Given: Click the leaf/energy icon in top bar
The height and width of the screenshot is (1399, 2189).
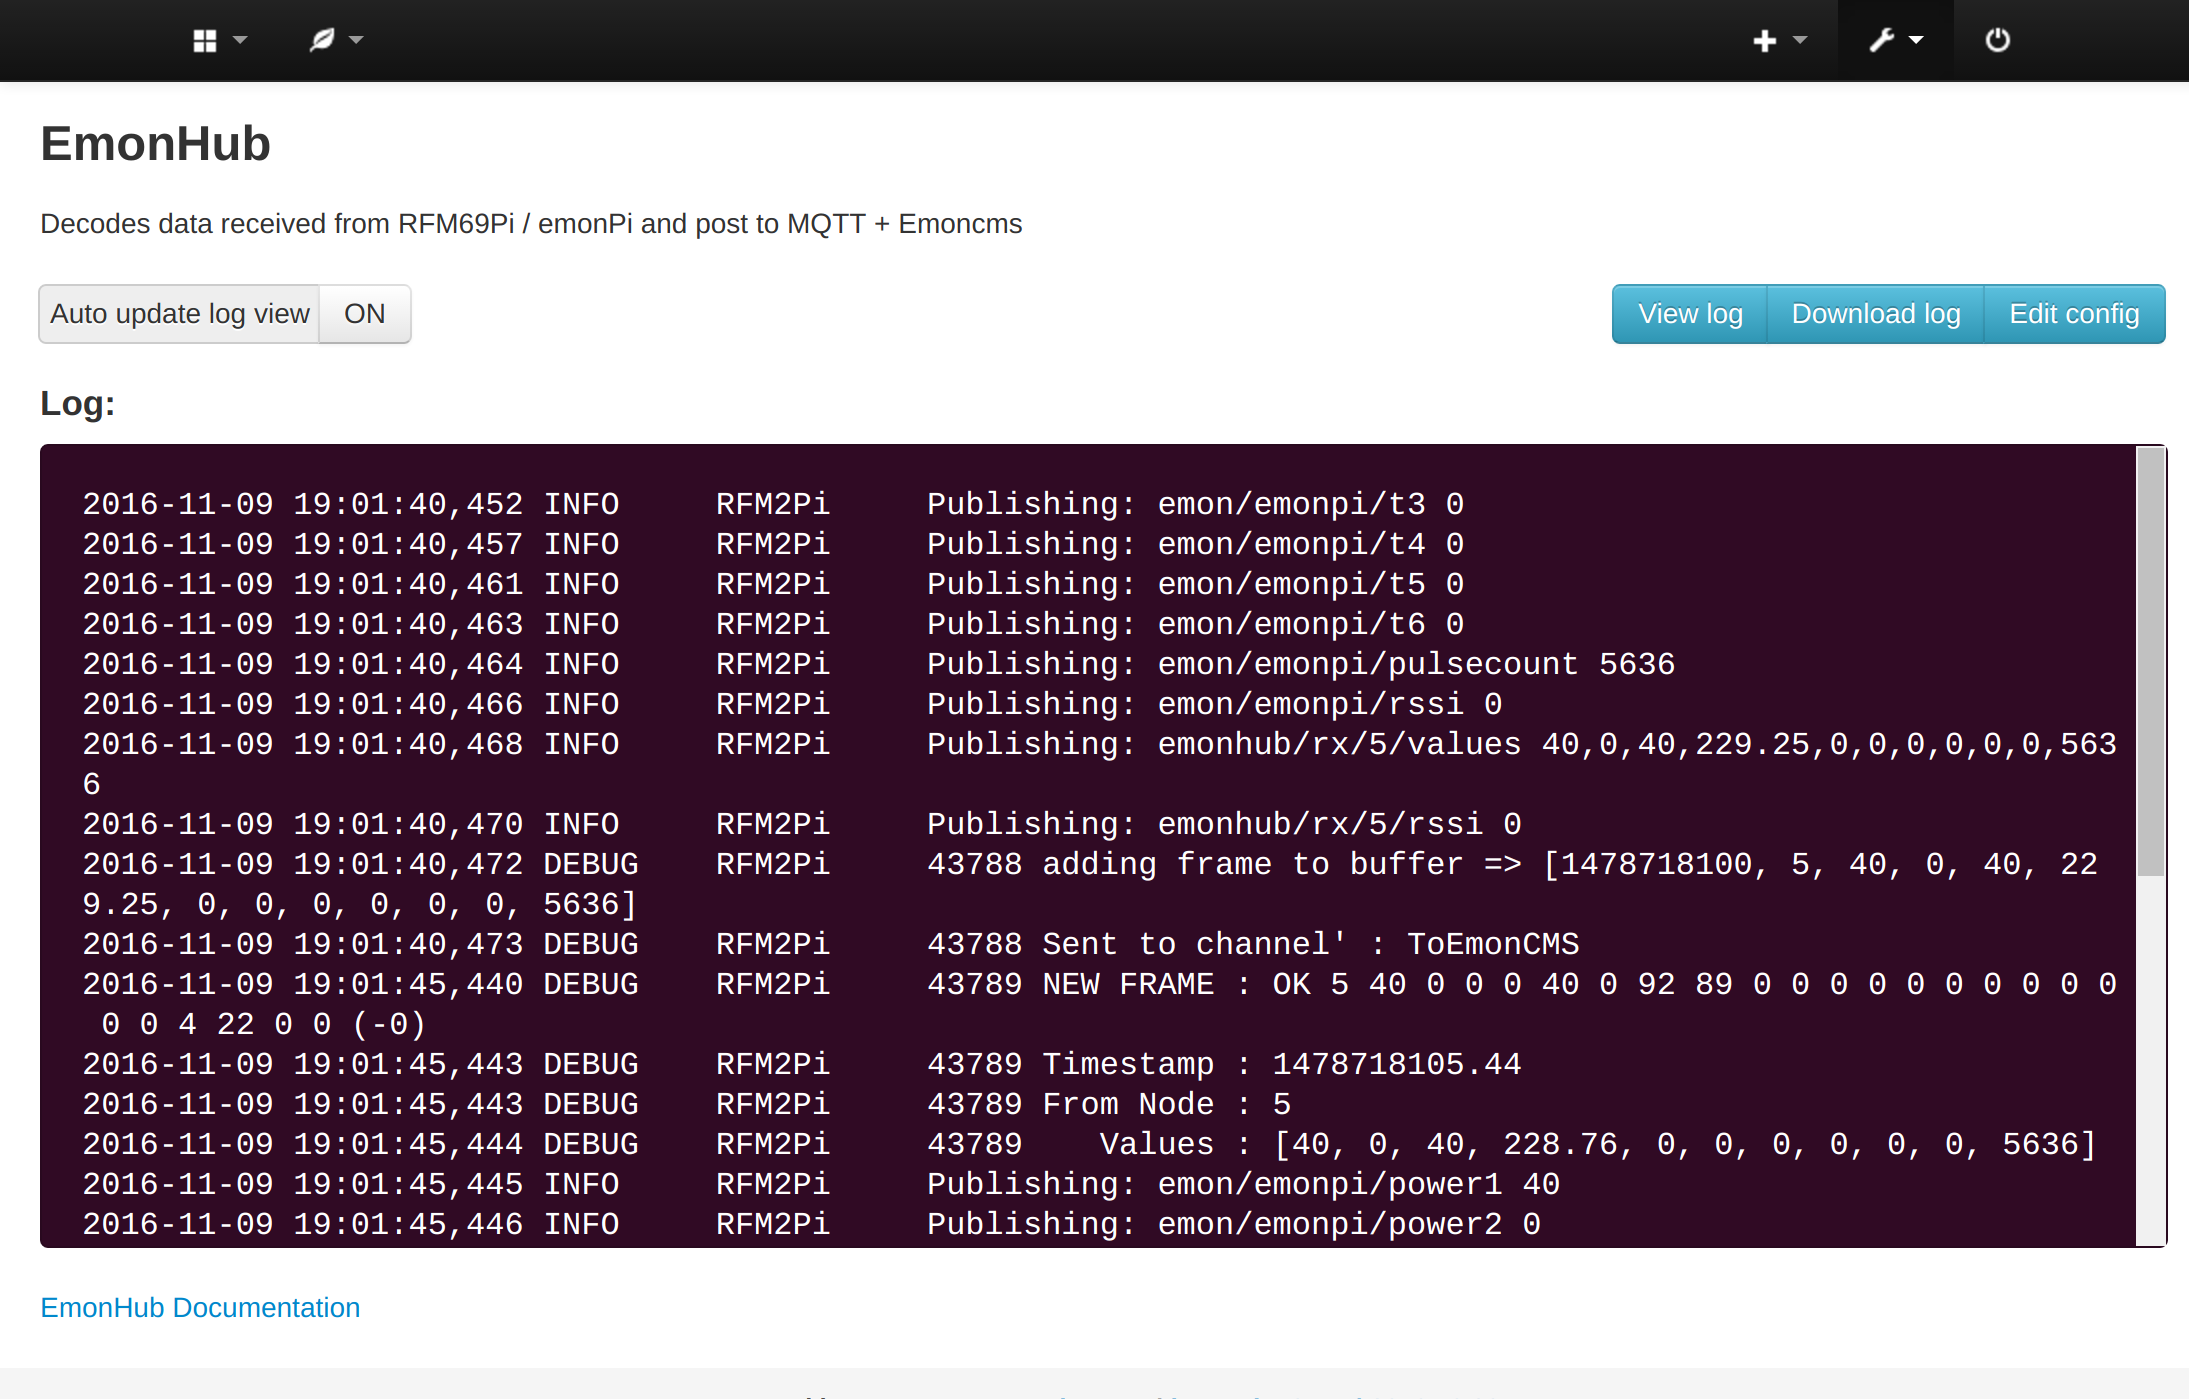Looking at the screenshot, I should point(318,40).
